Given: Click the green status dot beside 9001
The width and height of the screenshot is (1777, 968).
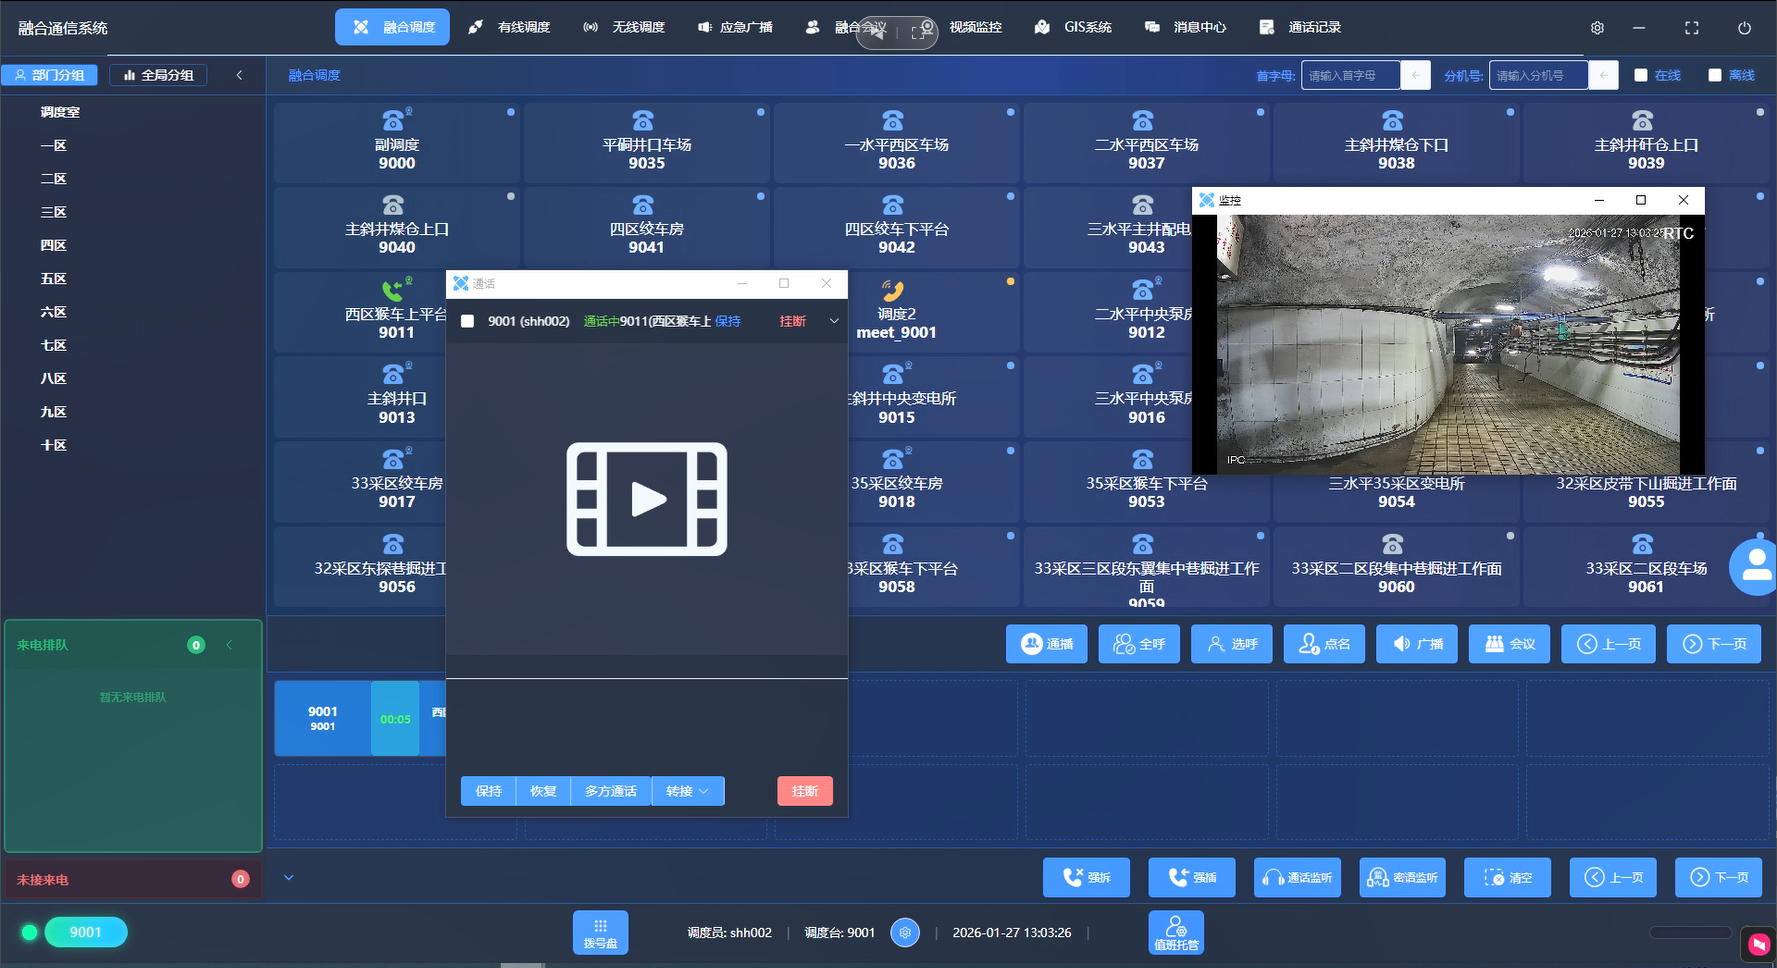Looking at the screenshot, I should point(30,932).
